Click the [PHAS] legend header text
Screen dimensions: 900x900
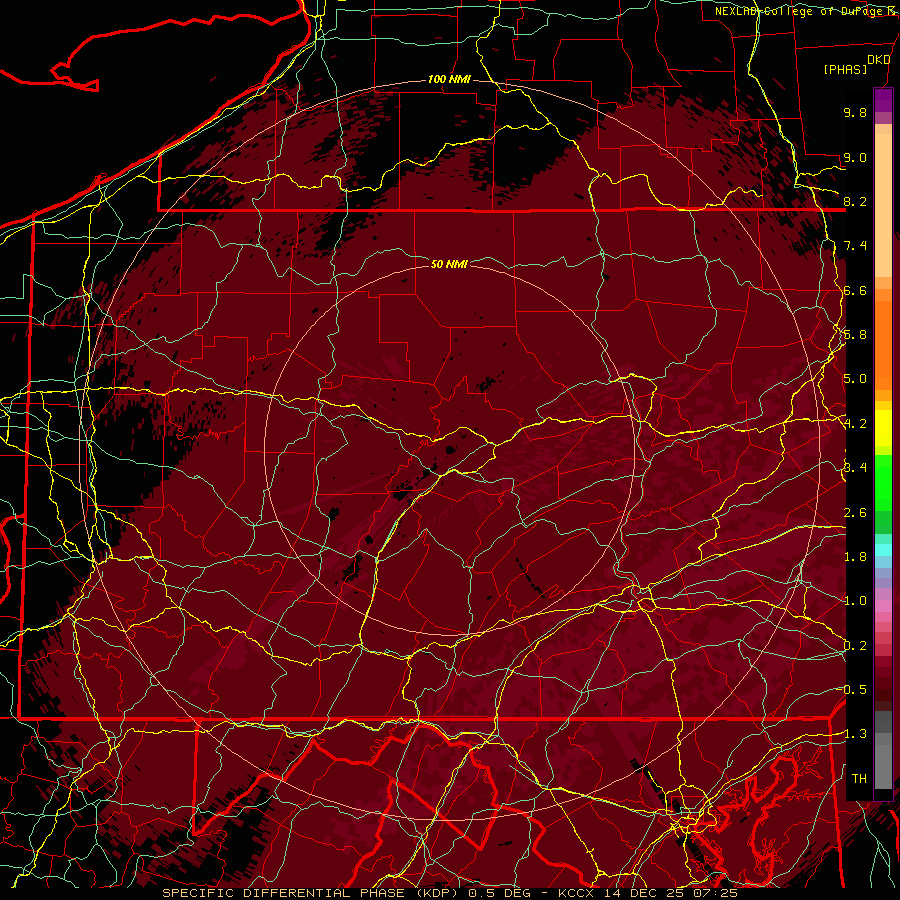tap(845, 70)
